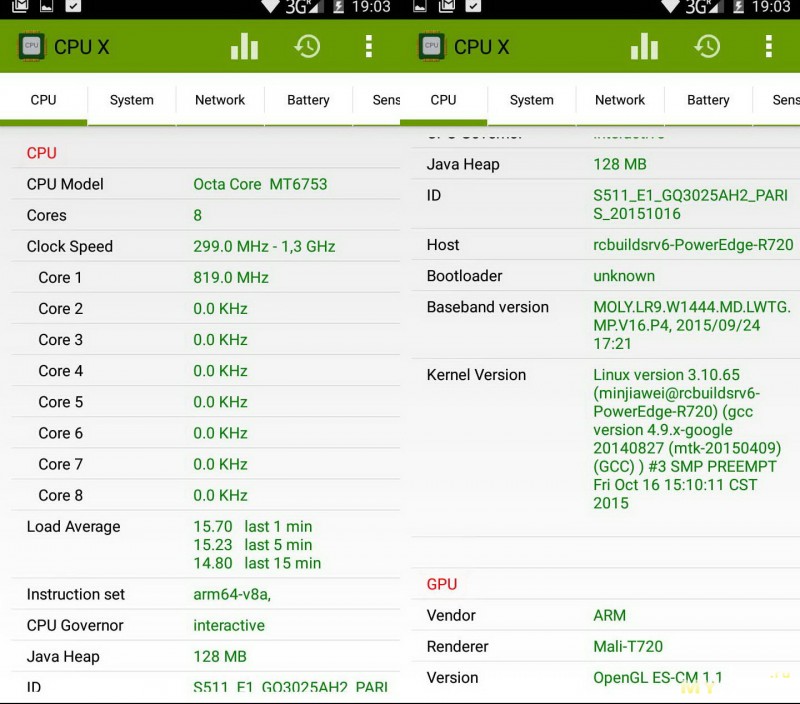This screenshot has height=704, width=800.
Task: Click the Version value OpenGL ES-CM 1.1
Action: [658, 677]
